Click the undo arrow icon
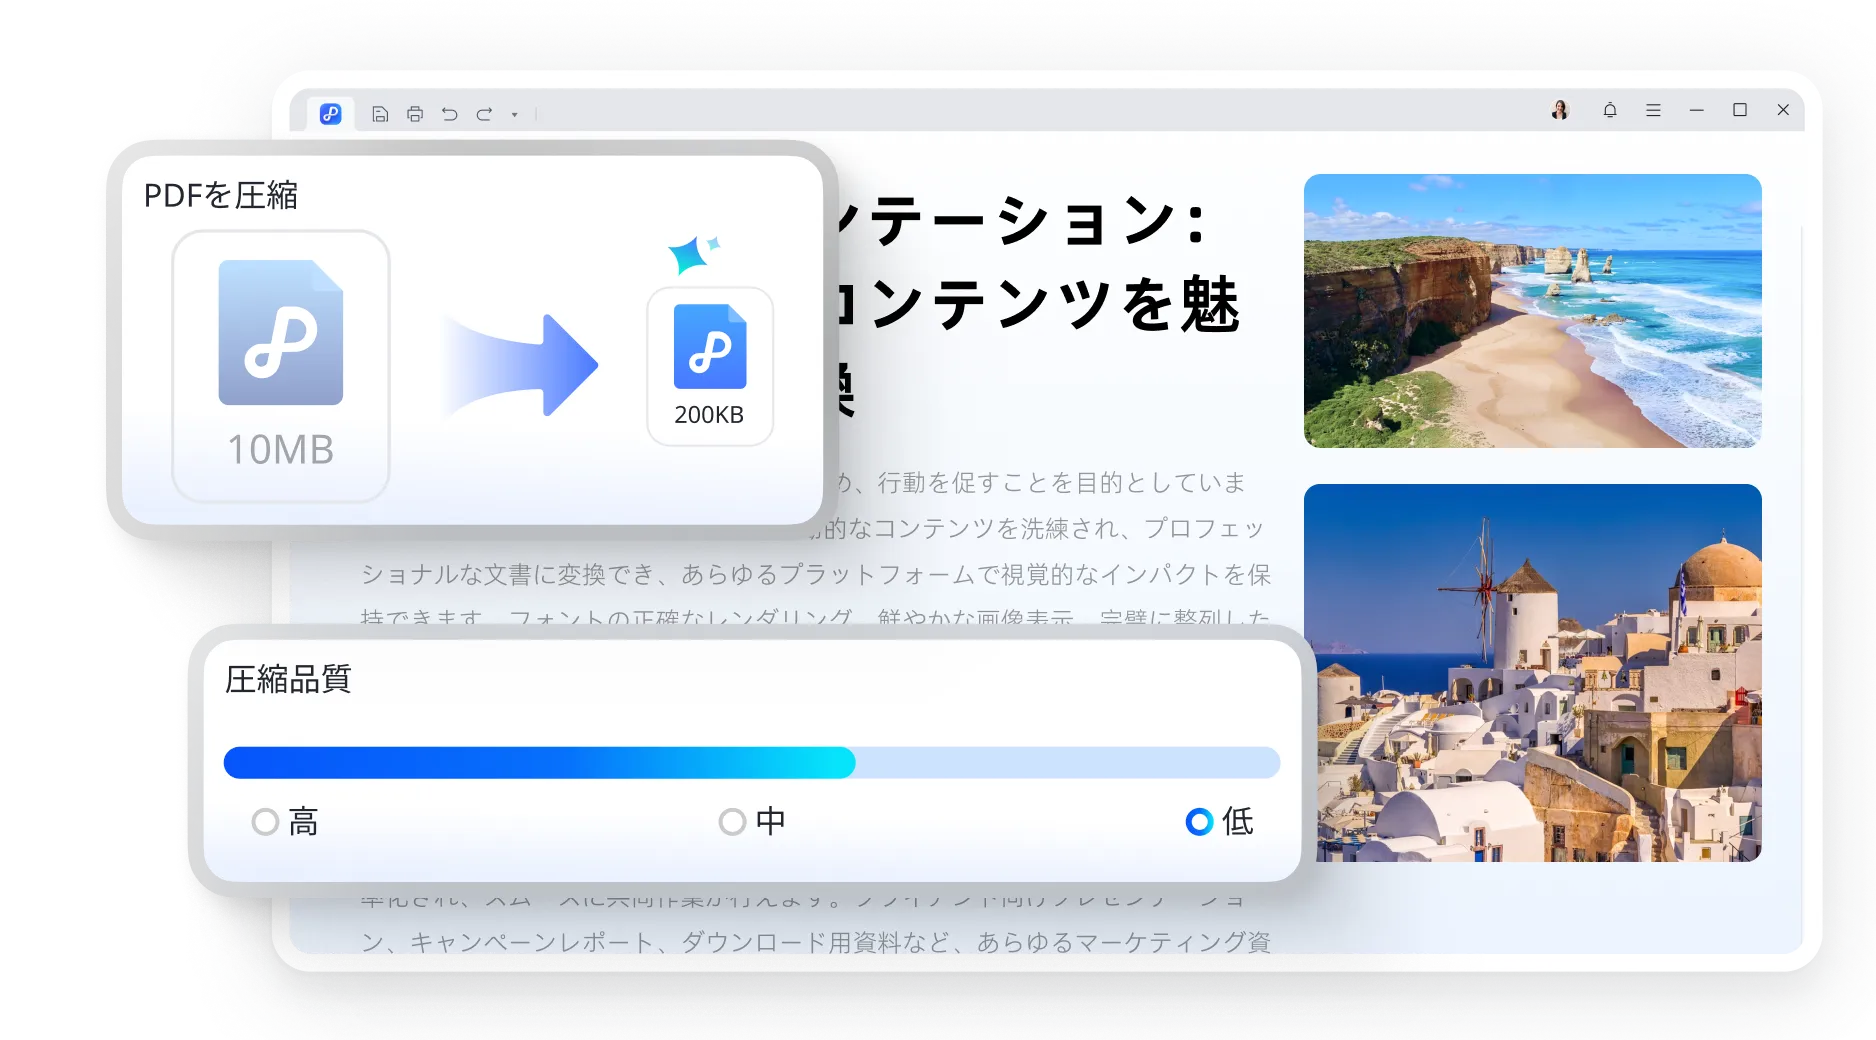The width and height of the screenshot is (1876, 1040). [x=450, y=114]
